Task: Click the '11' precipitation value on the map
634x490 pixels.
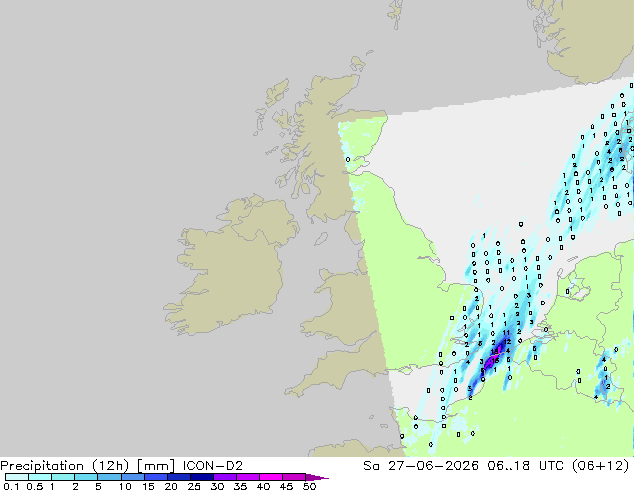Action: point(506,333)
